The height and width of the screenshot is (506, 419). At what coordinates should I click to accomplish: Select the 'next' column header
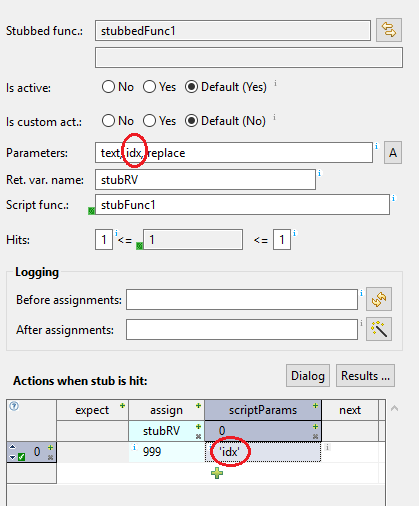point(350,410)
